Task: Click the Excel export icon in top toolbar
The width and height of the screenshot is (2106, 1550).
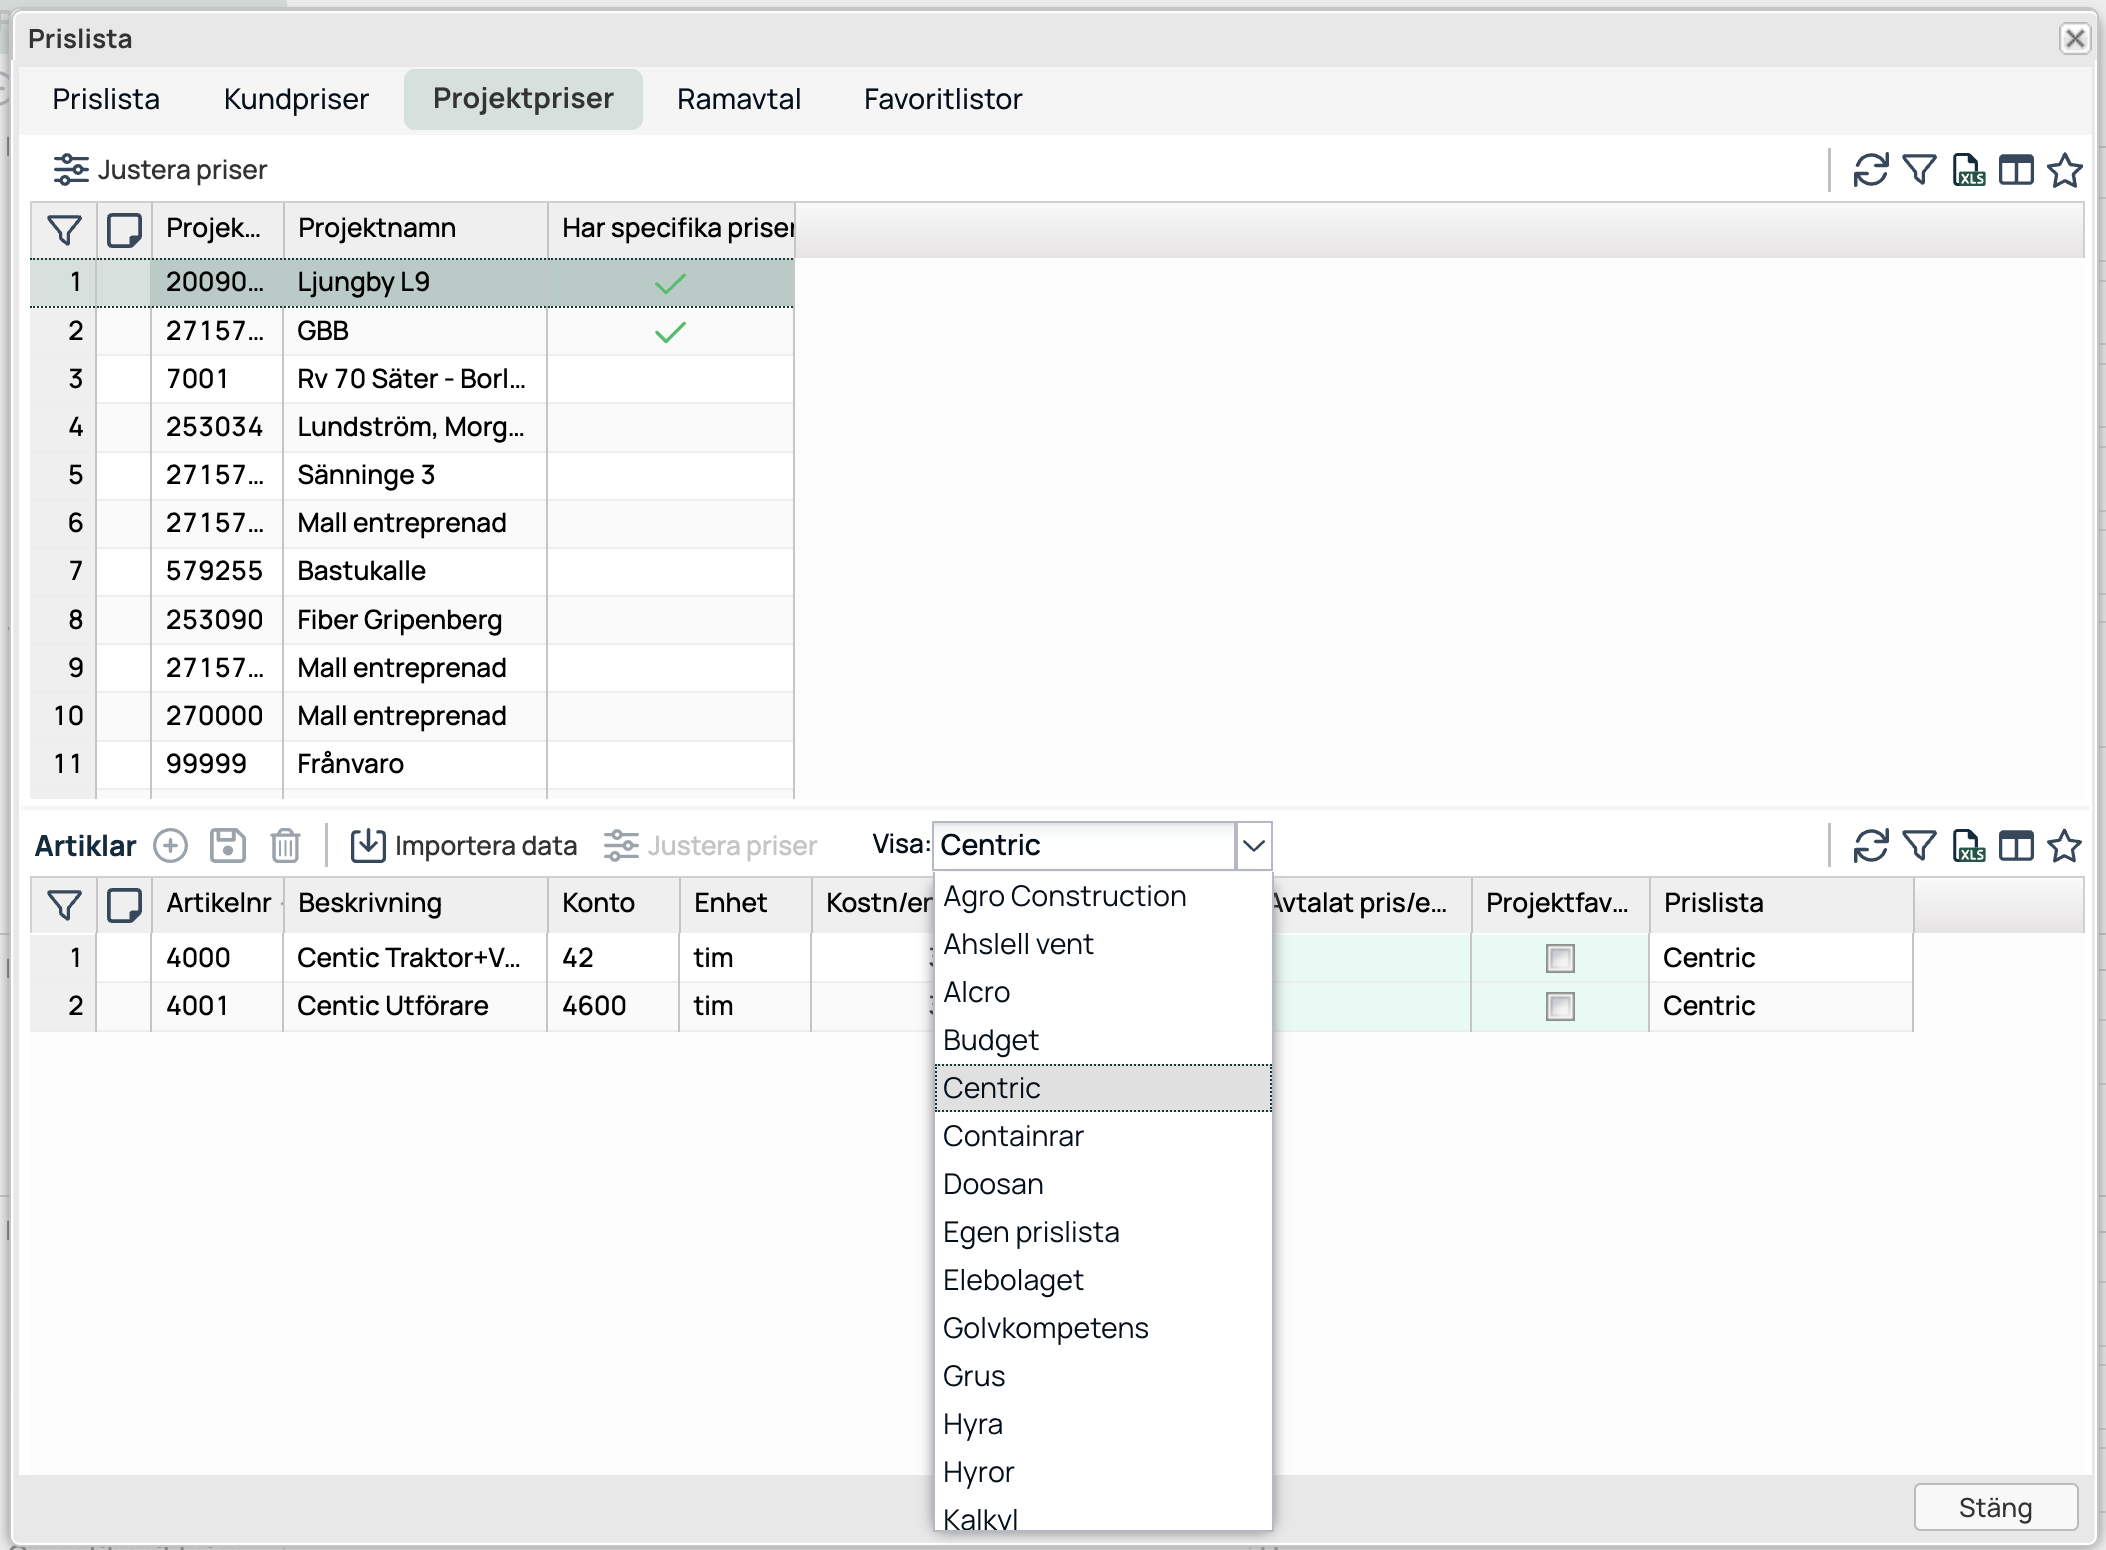Action: pyautogui.click(x=1968, y=170)
